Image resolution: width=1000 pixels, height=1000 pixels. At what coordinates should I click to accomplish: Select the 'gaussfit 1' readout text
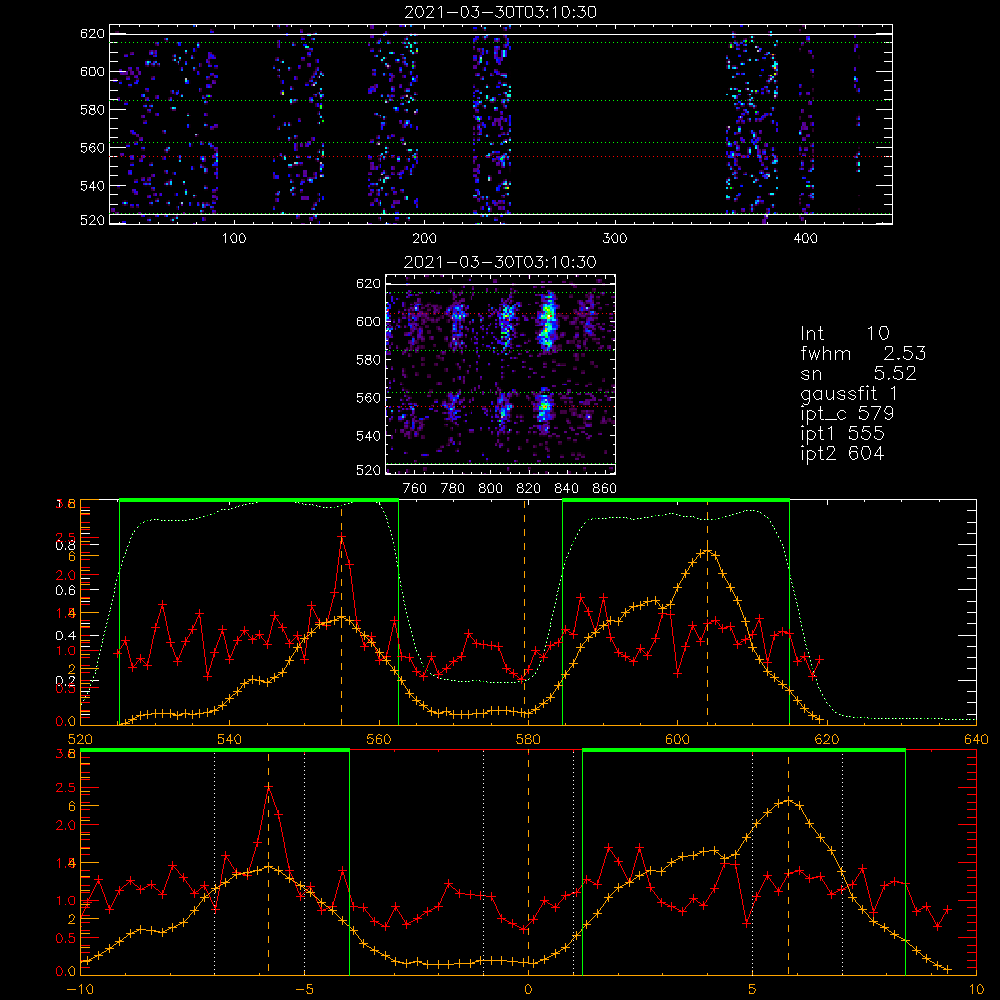tap(849, 393)
